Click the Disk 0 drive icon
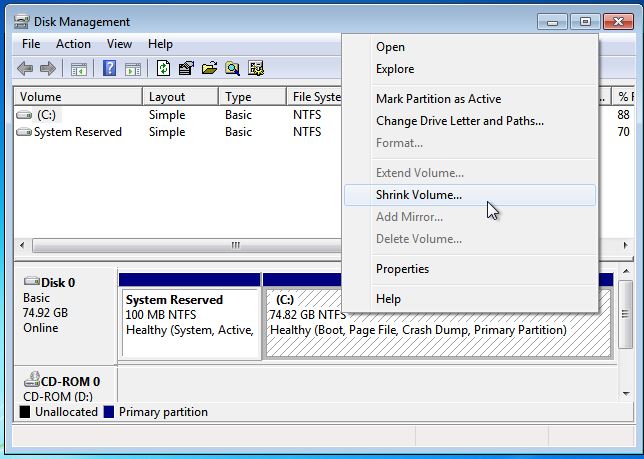Image resolution: width=644 pixels, height=459 pixels. (32, 281)
